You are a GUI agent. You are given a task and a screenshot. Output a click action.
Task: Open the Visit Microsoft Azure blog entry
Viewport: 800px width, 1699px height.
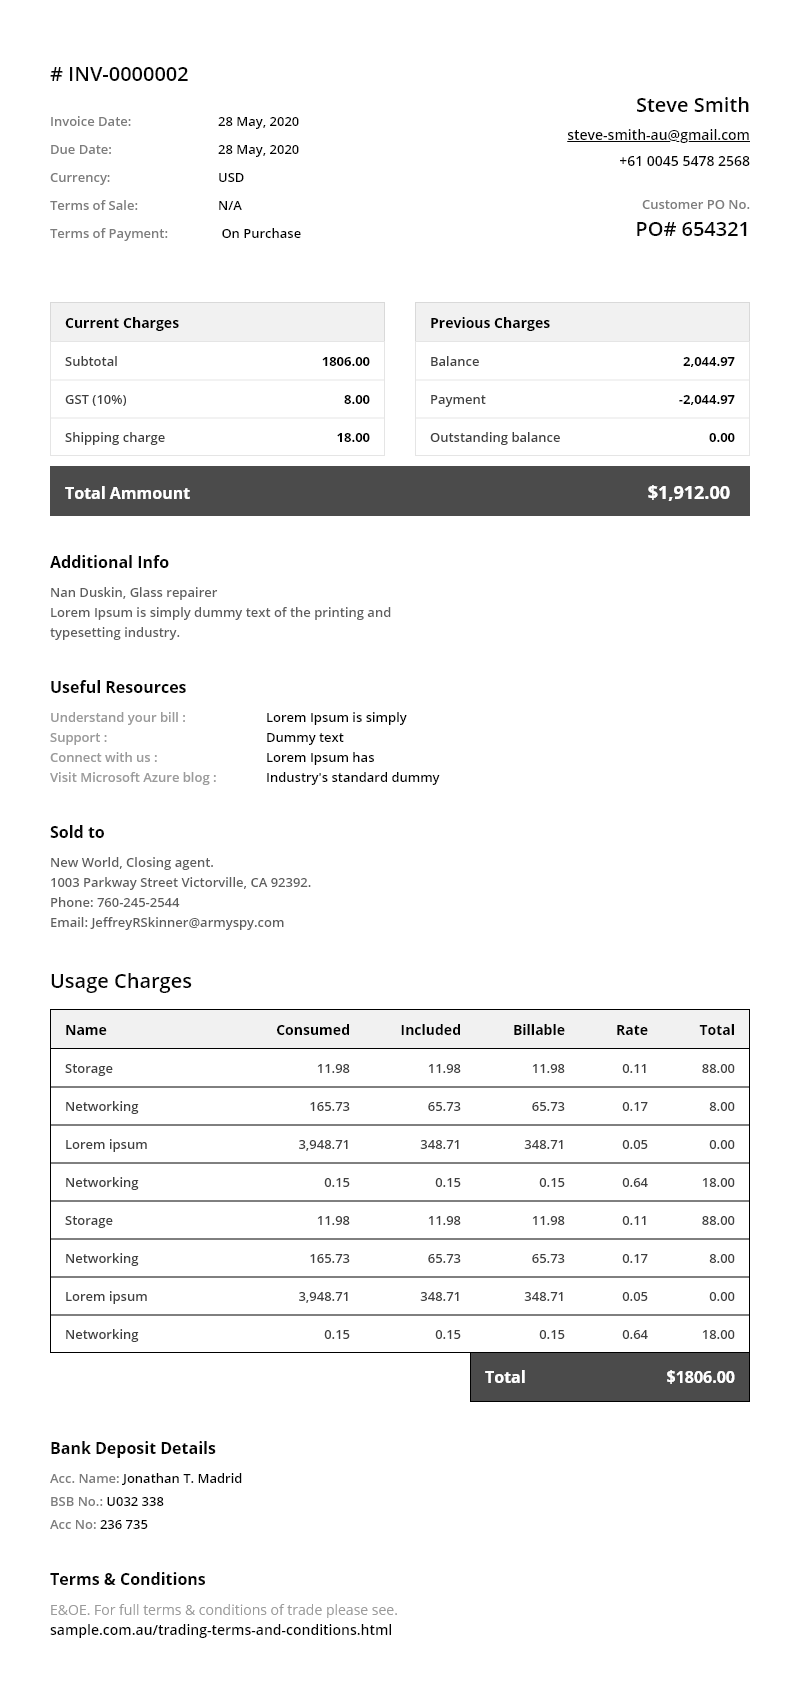coord(133,777)
